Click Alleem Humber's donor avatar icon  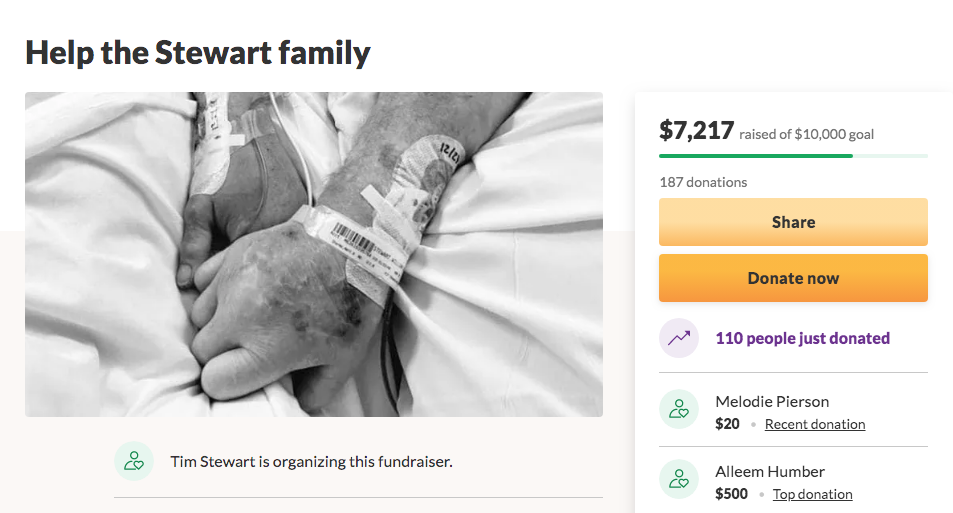tap(679, 479)
